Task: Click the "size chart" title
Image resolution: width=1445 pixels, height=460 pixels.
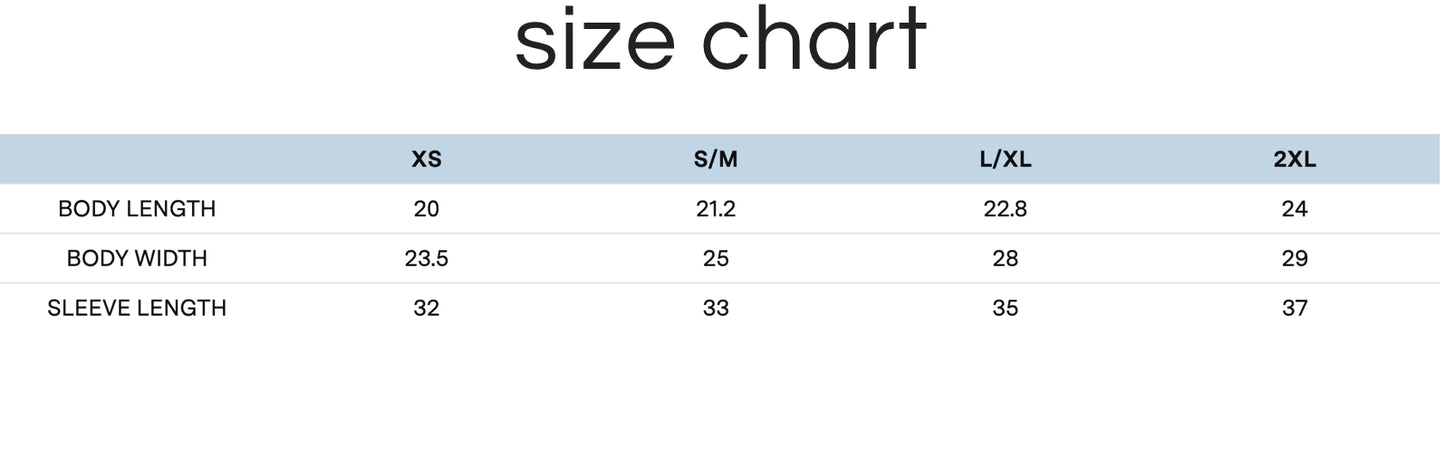Action: [x=720, y=42]
